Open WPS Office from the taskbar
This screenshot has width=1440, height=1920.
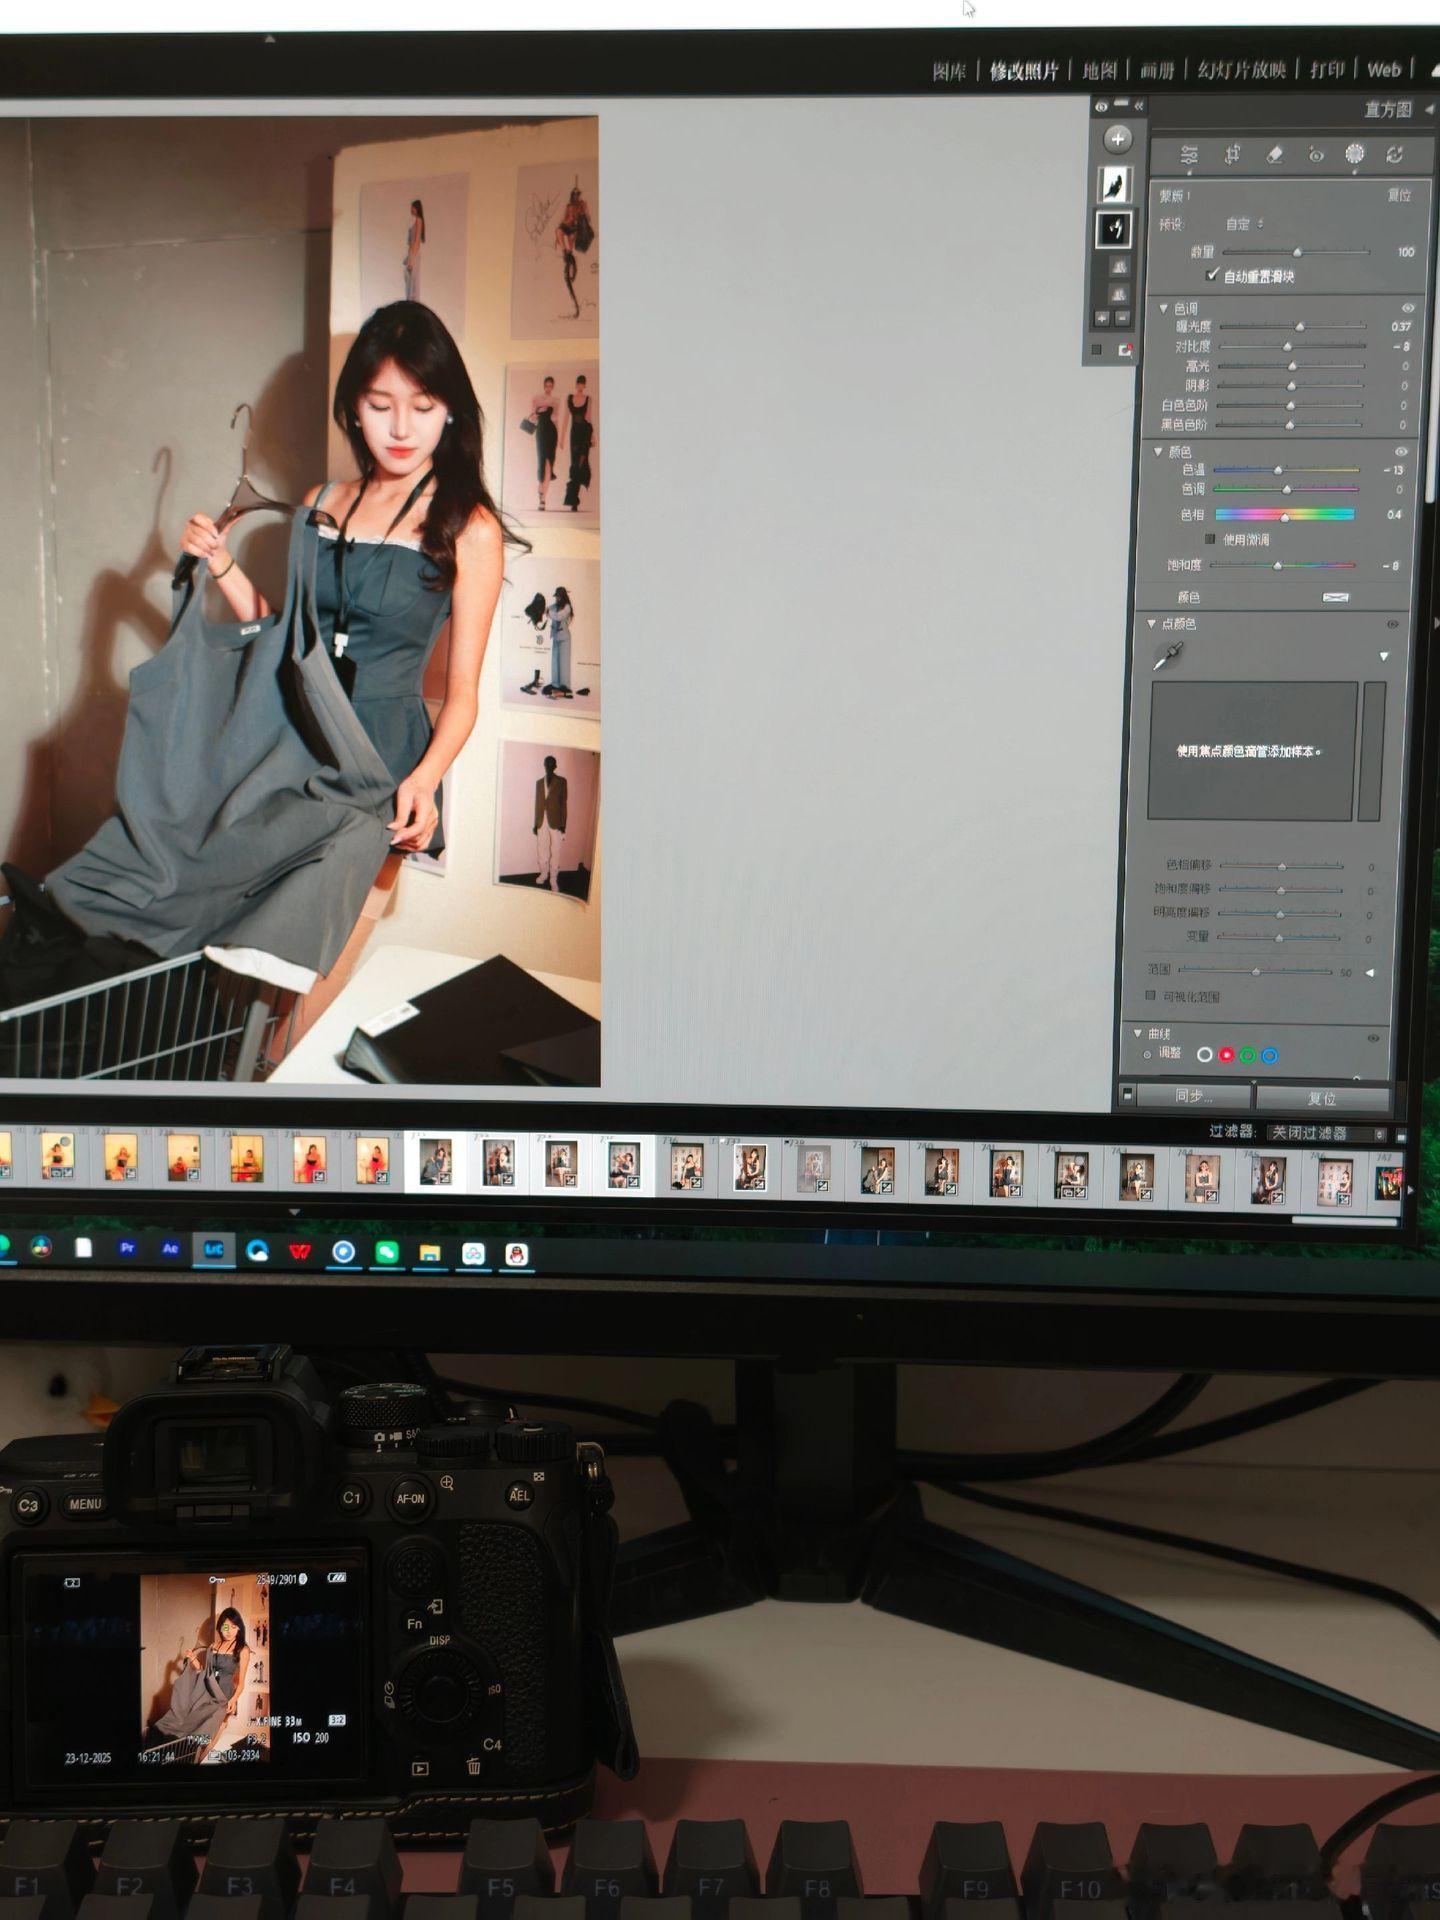pyautogui.click(x=300, y=1252)
